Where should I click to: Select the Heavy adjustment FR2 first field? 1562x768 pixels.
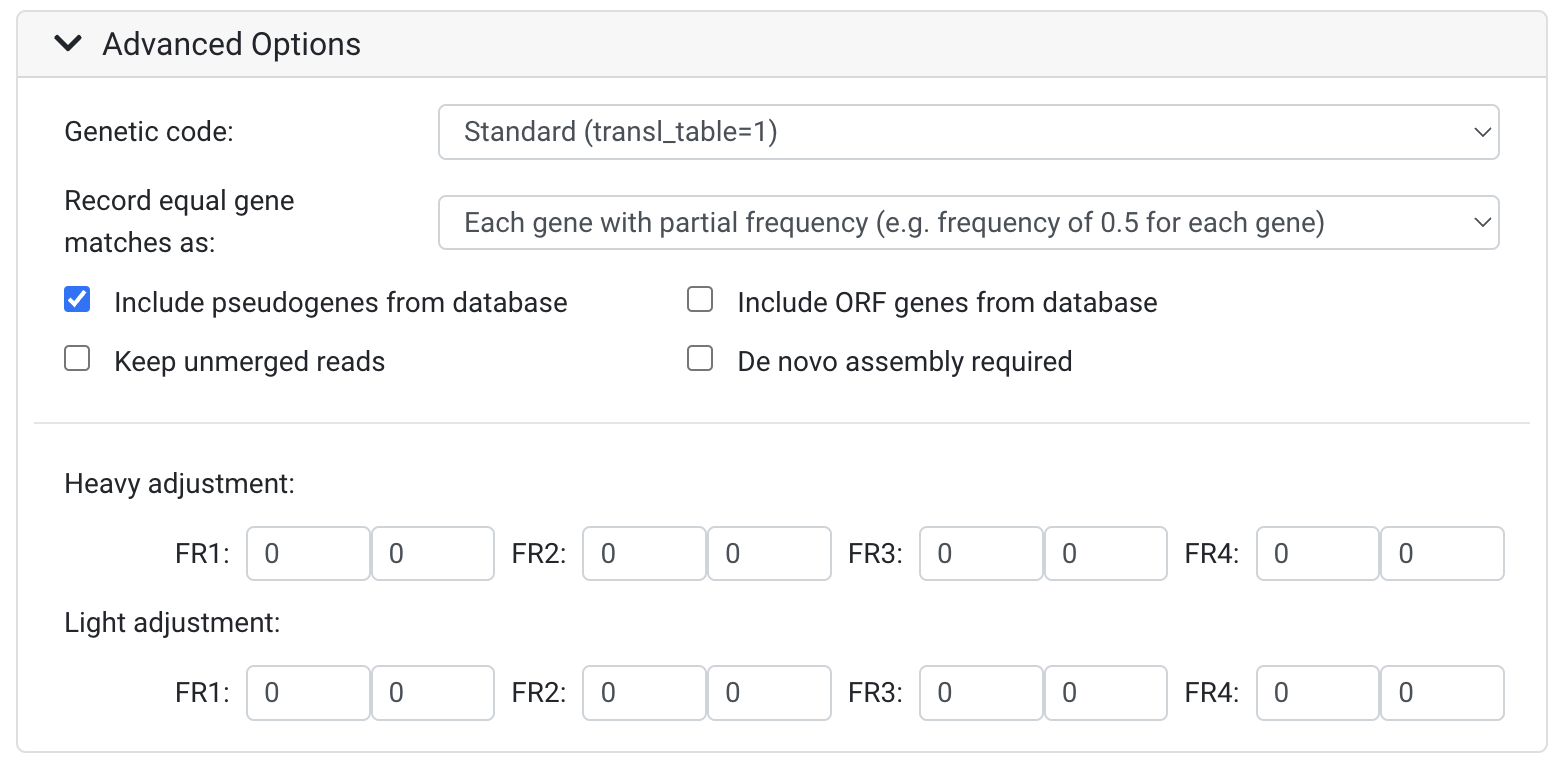point(645,554)
